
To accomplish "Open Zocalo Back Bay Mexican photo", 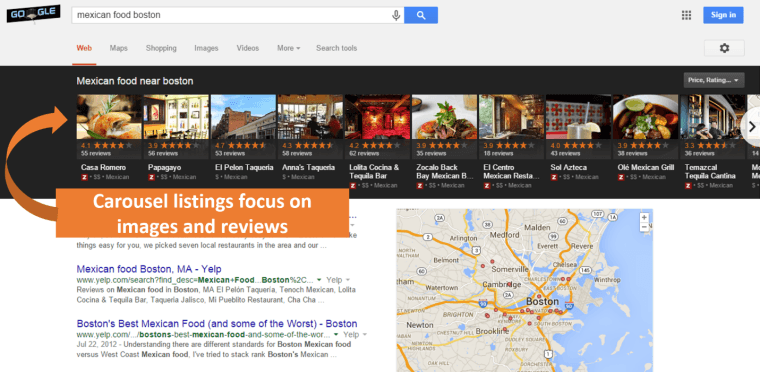I will (444, 117).
